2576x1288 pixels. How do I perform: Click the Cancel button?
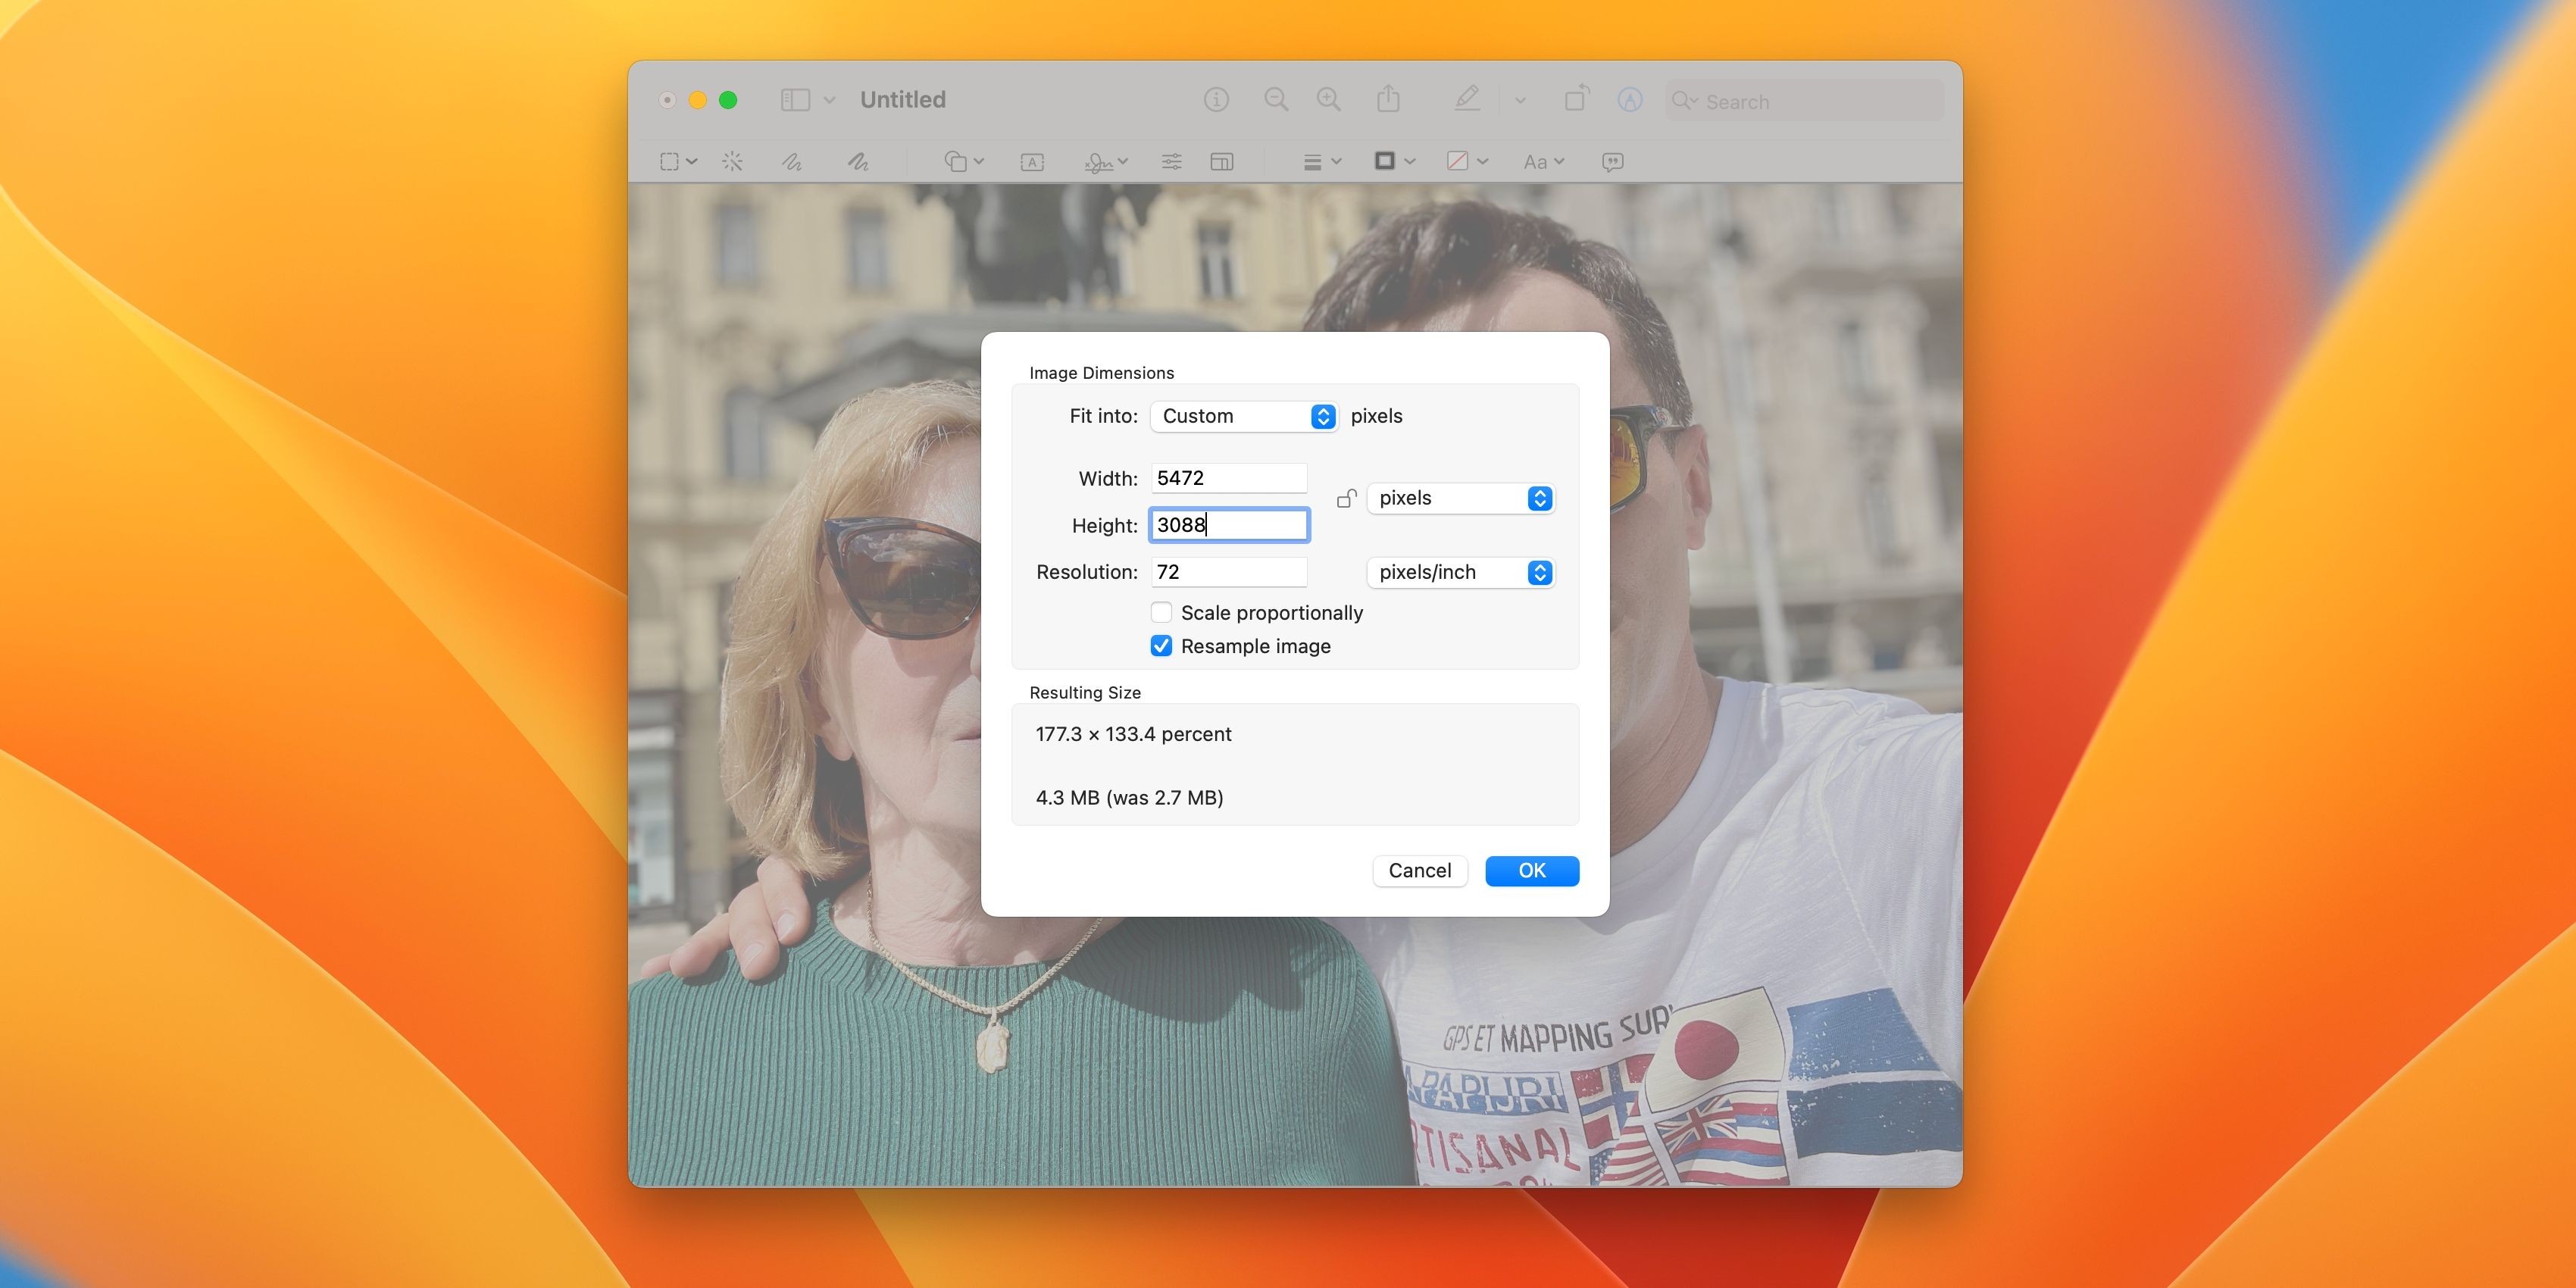[x=1420, y=871]
